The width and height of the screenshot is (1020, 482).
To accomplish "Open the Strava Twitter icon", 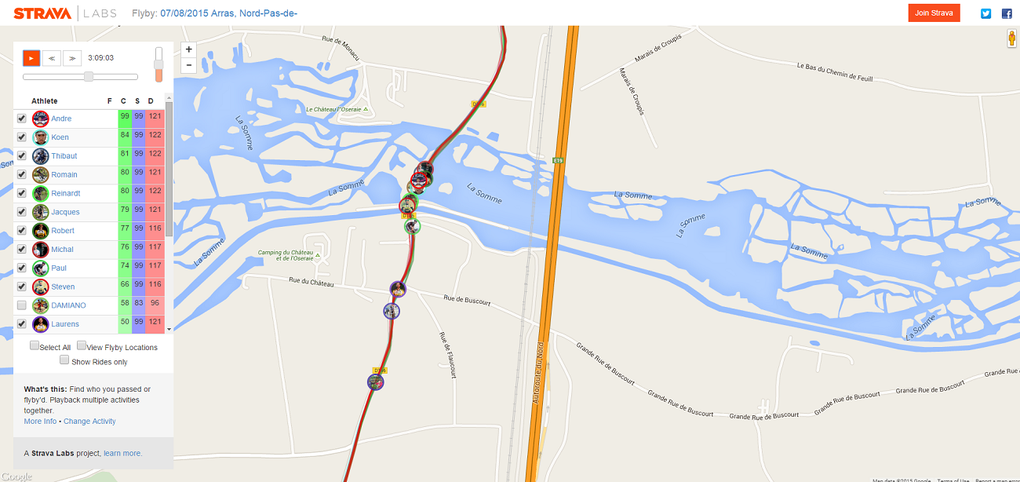I will point(986,14).
